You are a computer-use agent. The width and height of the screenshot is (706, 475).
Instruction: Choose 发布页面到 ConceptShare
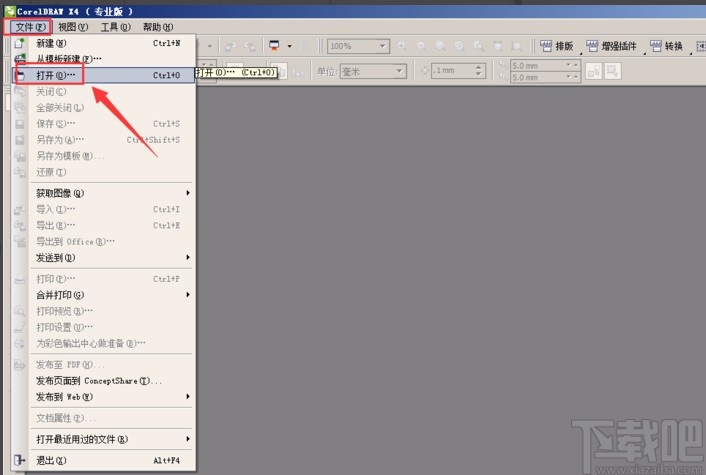[104, 380]
